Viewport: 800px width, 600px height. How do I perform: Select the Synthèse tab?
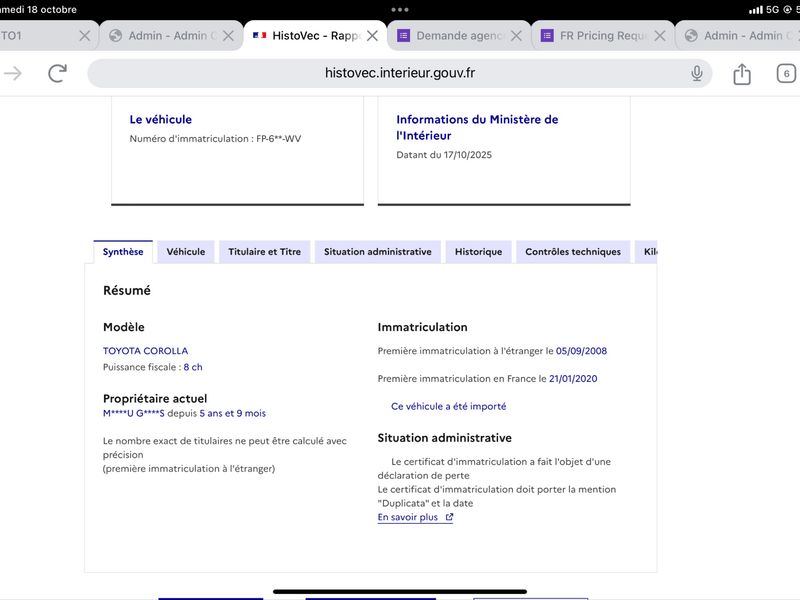click(x=123, y=252)
